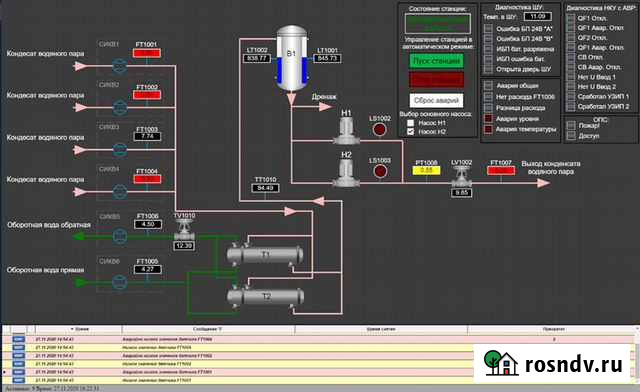Click the B1 tank vessel
Viewport: 640px width, 392px height.
tap(291, 58)
